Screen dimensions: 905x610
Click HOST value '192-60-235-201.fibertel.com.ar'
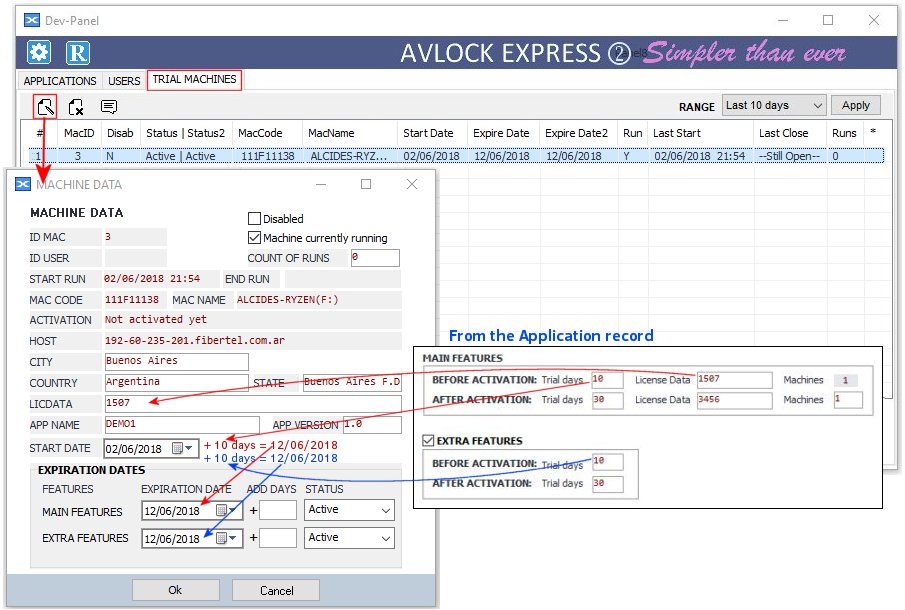pyautogui.click(x=195, y=340)
